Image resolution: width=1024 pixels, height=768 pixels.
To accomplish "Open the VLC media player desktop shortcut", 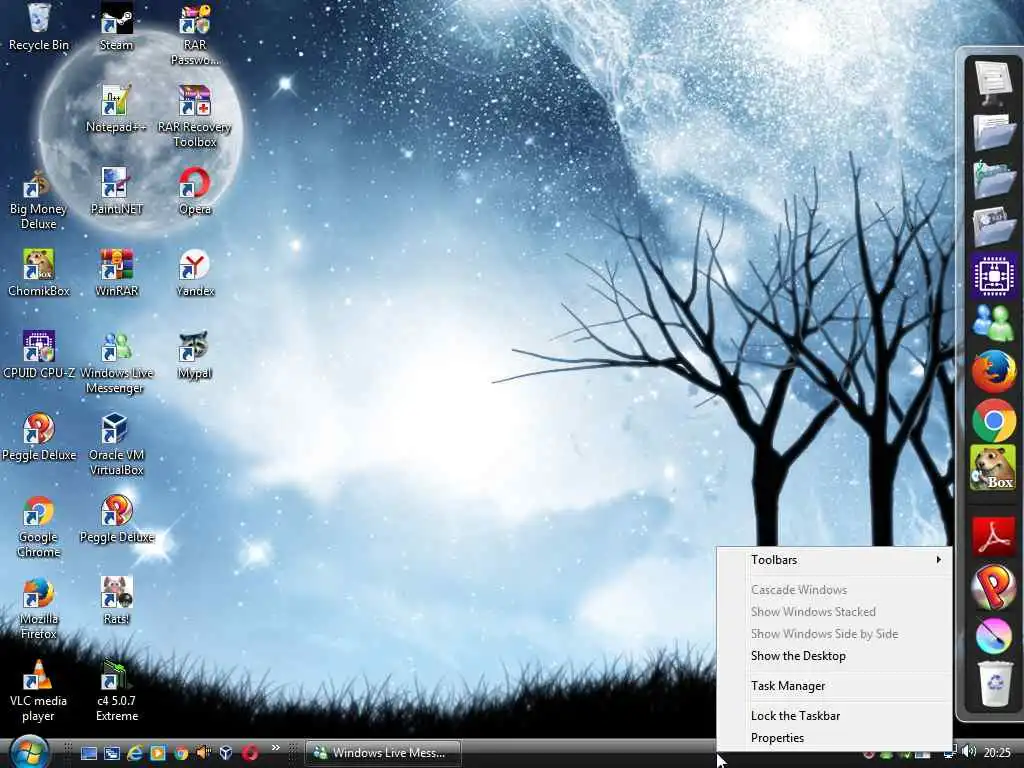I will tap(39, 691).
